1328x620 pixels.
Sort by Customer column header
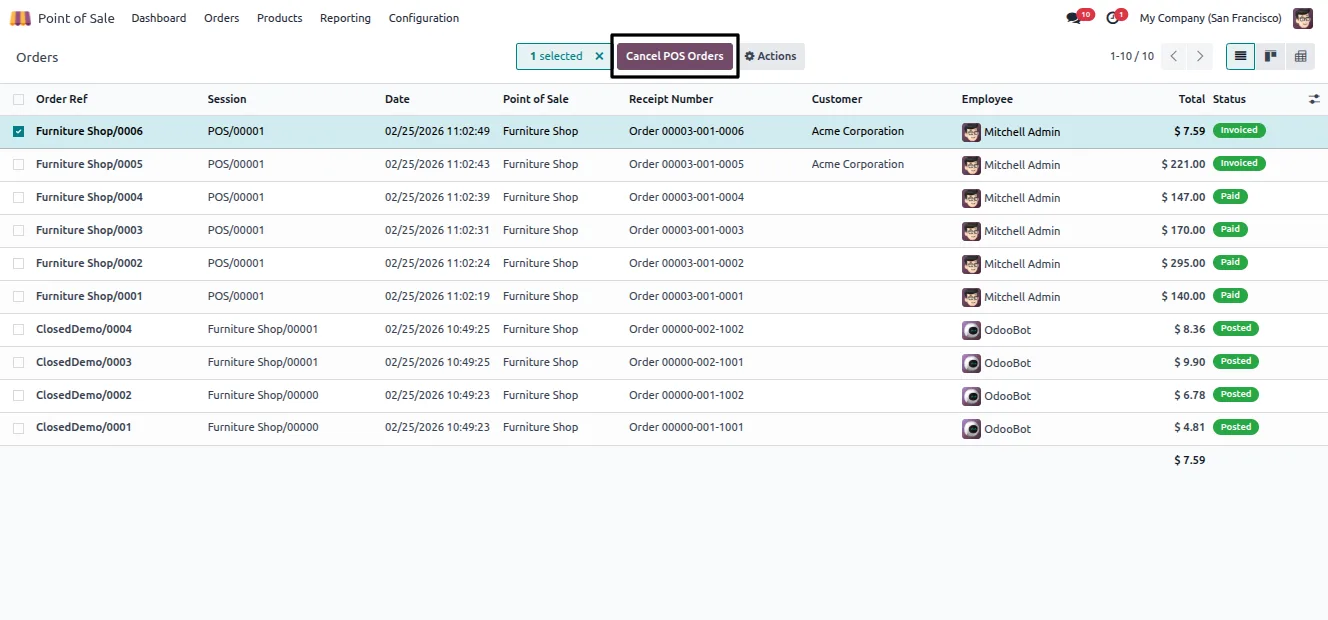837,99
